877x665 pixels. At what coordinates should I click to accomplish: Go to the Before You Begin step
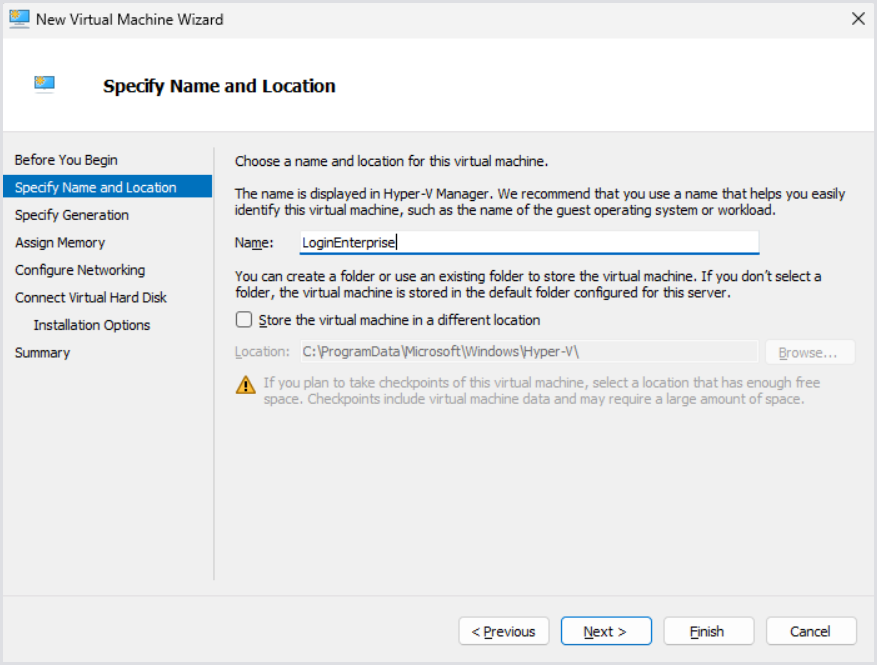tap(66, 160)
